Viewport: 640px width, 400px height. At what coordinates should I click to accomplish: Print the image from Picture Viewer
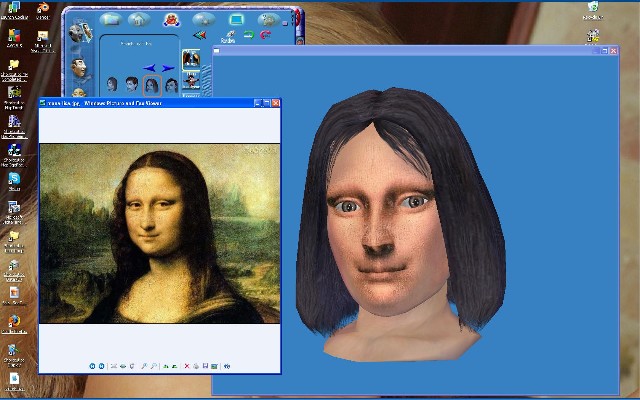(196, 366)
